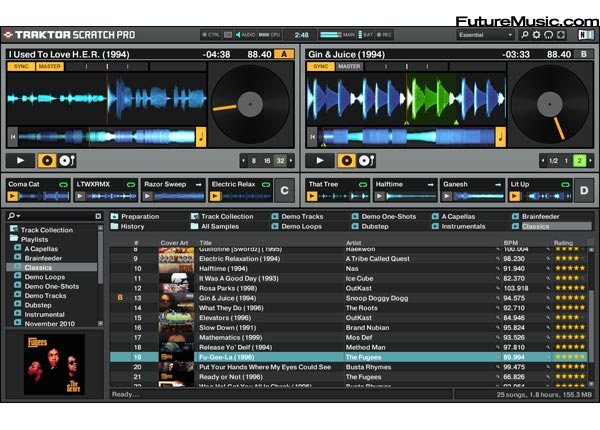Open the search options dropdown in browser
The image size is (600, 430).
(x=14, y=216)
